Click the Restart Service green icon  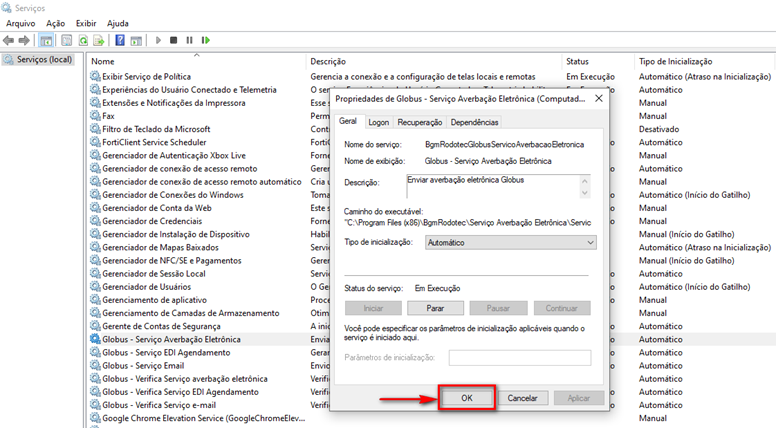coord(205,40)
